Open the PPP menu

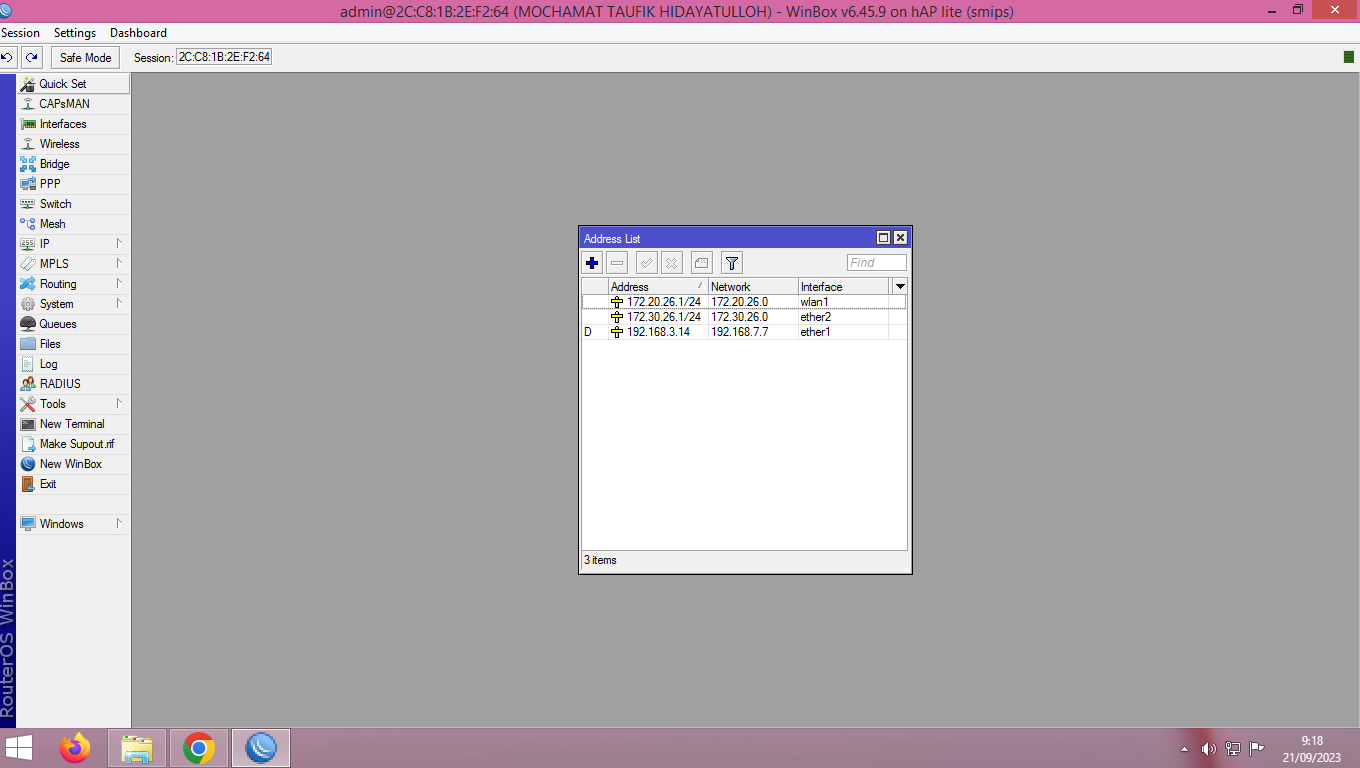click(73, 184)
